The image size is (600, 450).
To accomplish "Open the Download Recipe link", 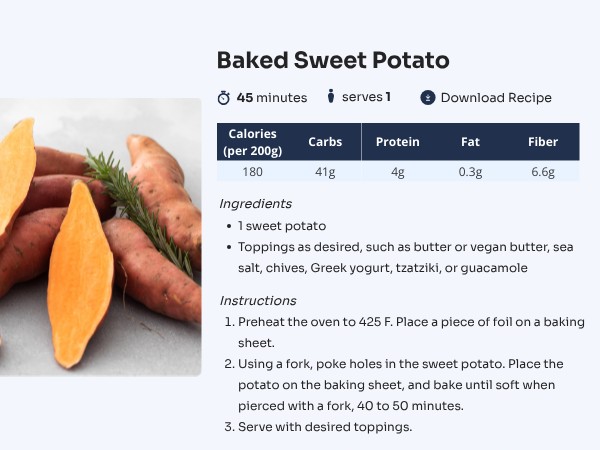I will pyautogui.click(x=496, y=97).
